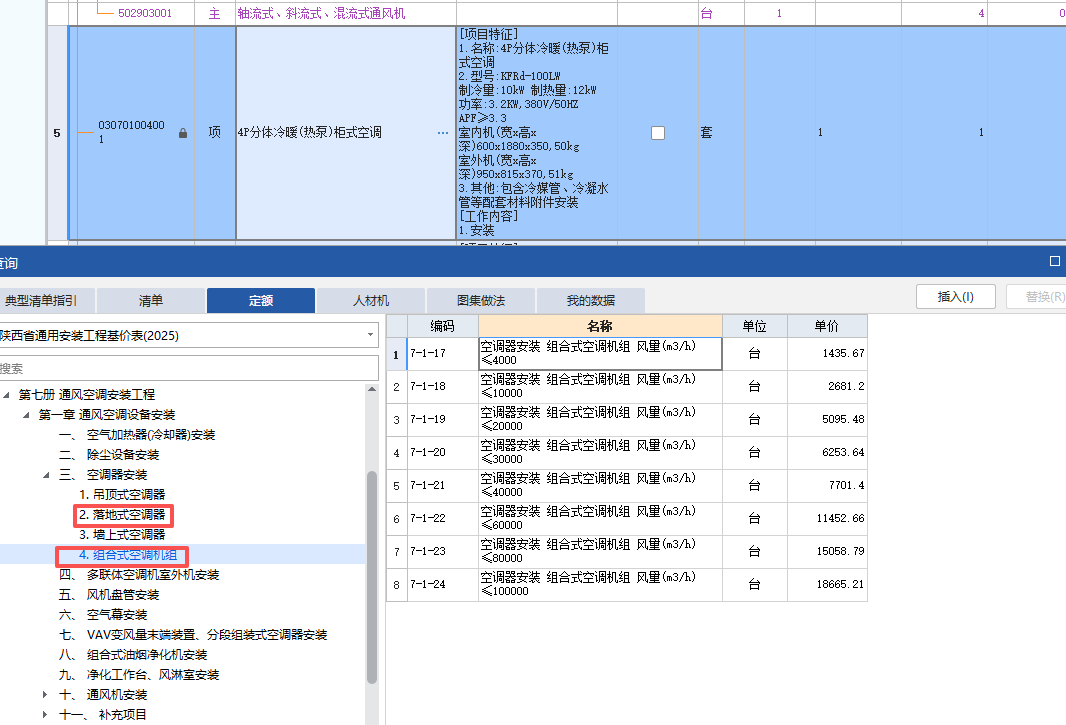Click the 插入(I) button
1066x725 pixels.
(954, 296)
